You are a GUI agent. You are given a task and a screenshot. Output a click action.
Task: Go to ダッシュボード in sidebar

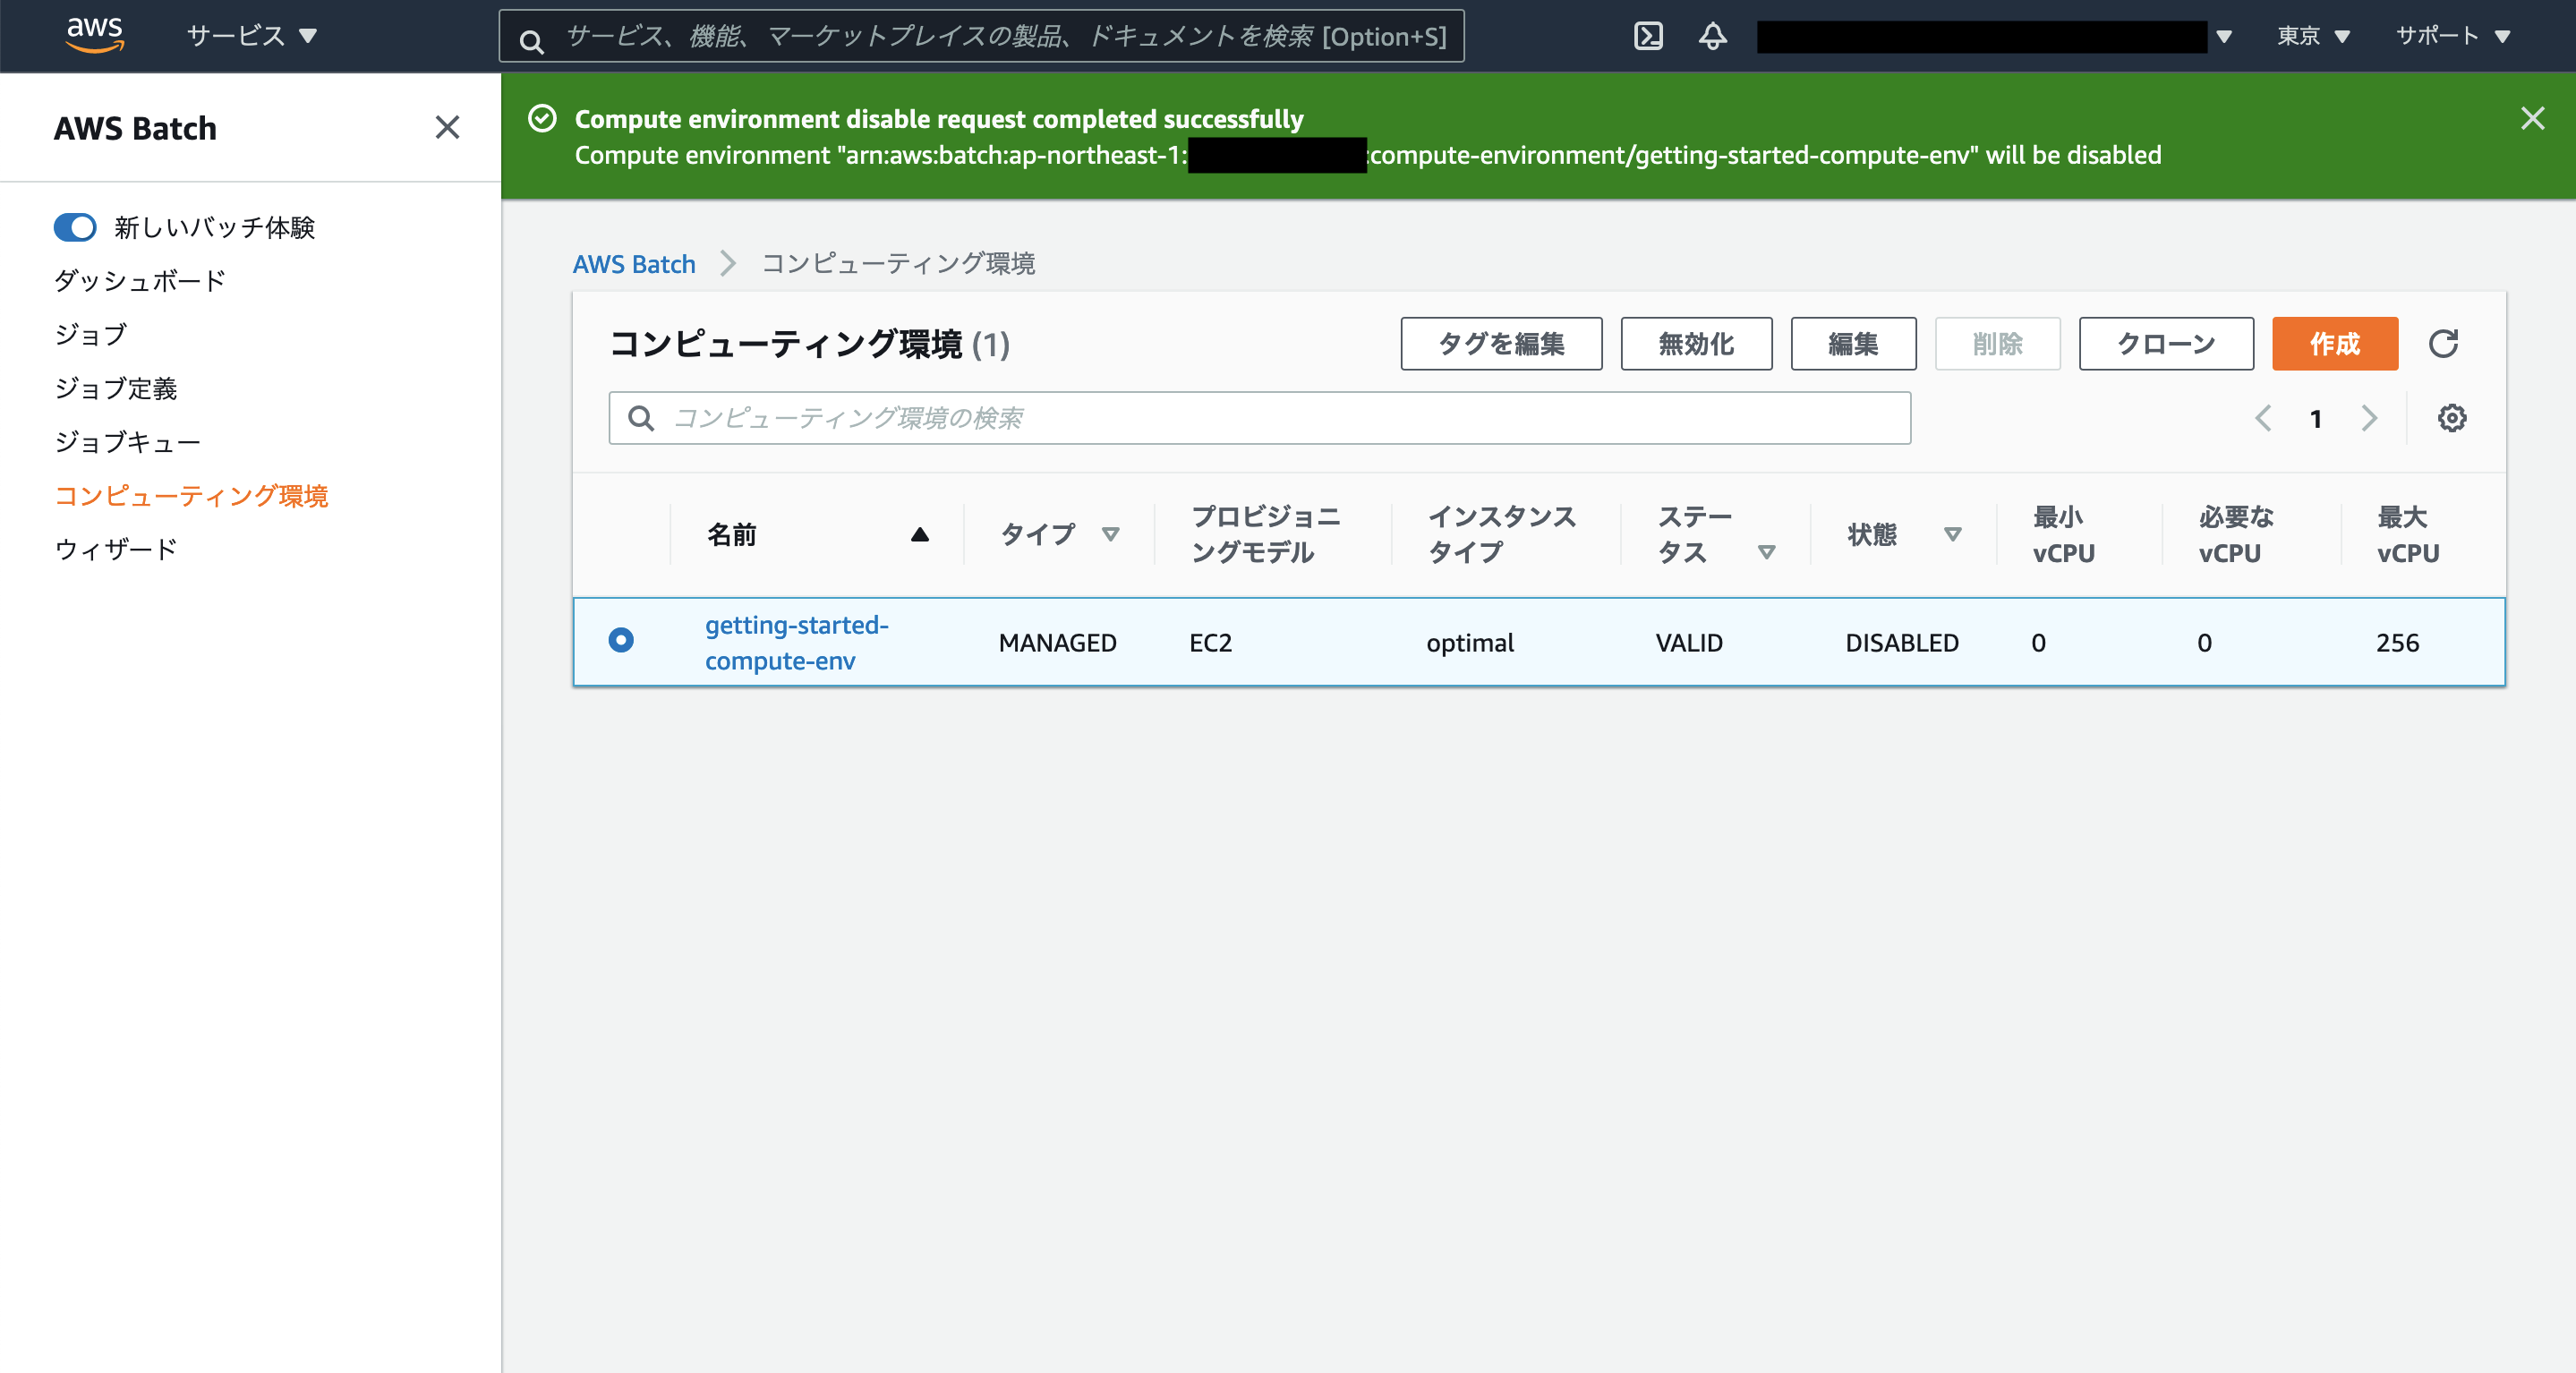pos(140,281)
